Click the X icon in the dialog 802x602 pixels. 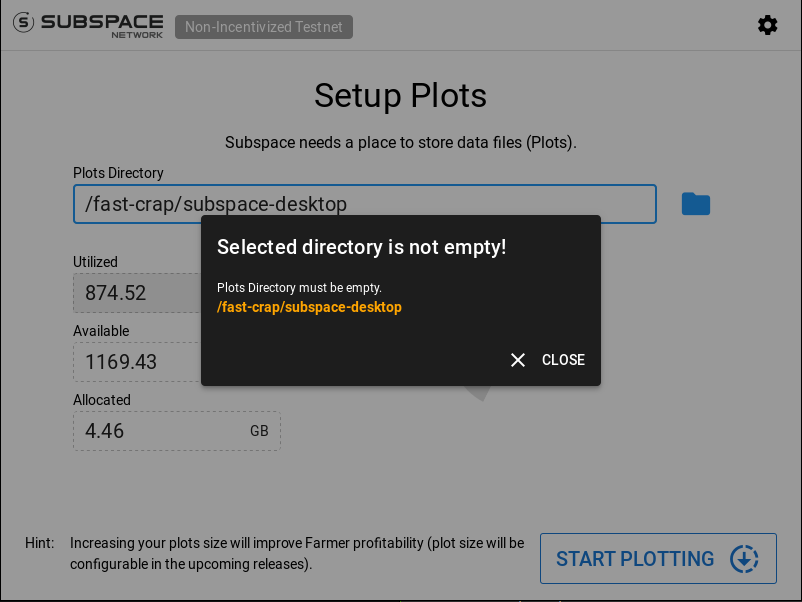click(518, 360)
